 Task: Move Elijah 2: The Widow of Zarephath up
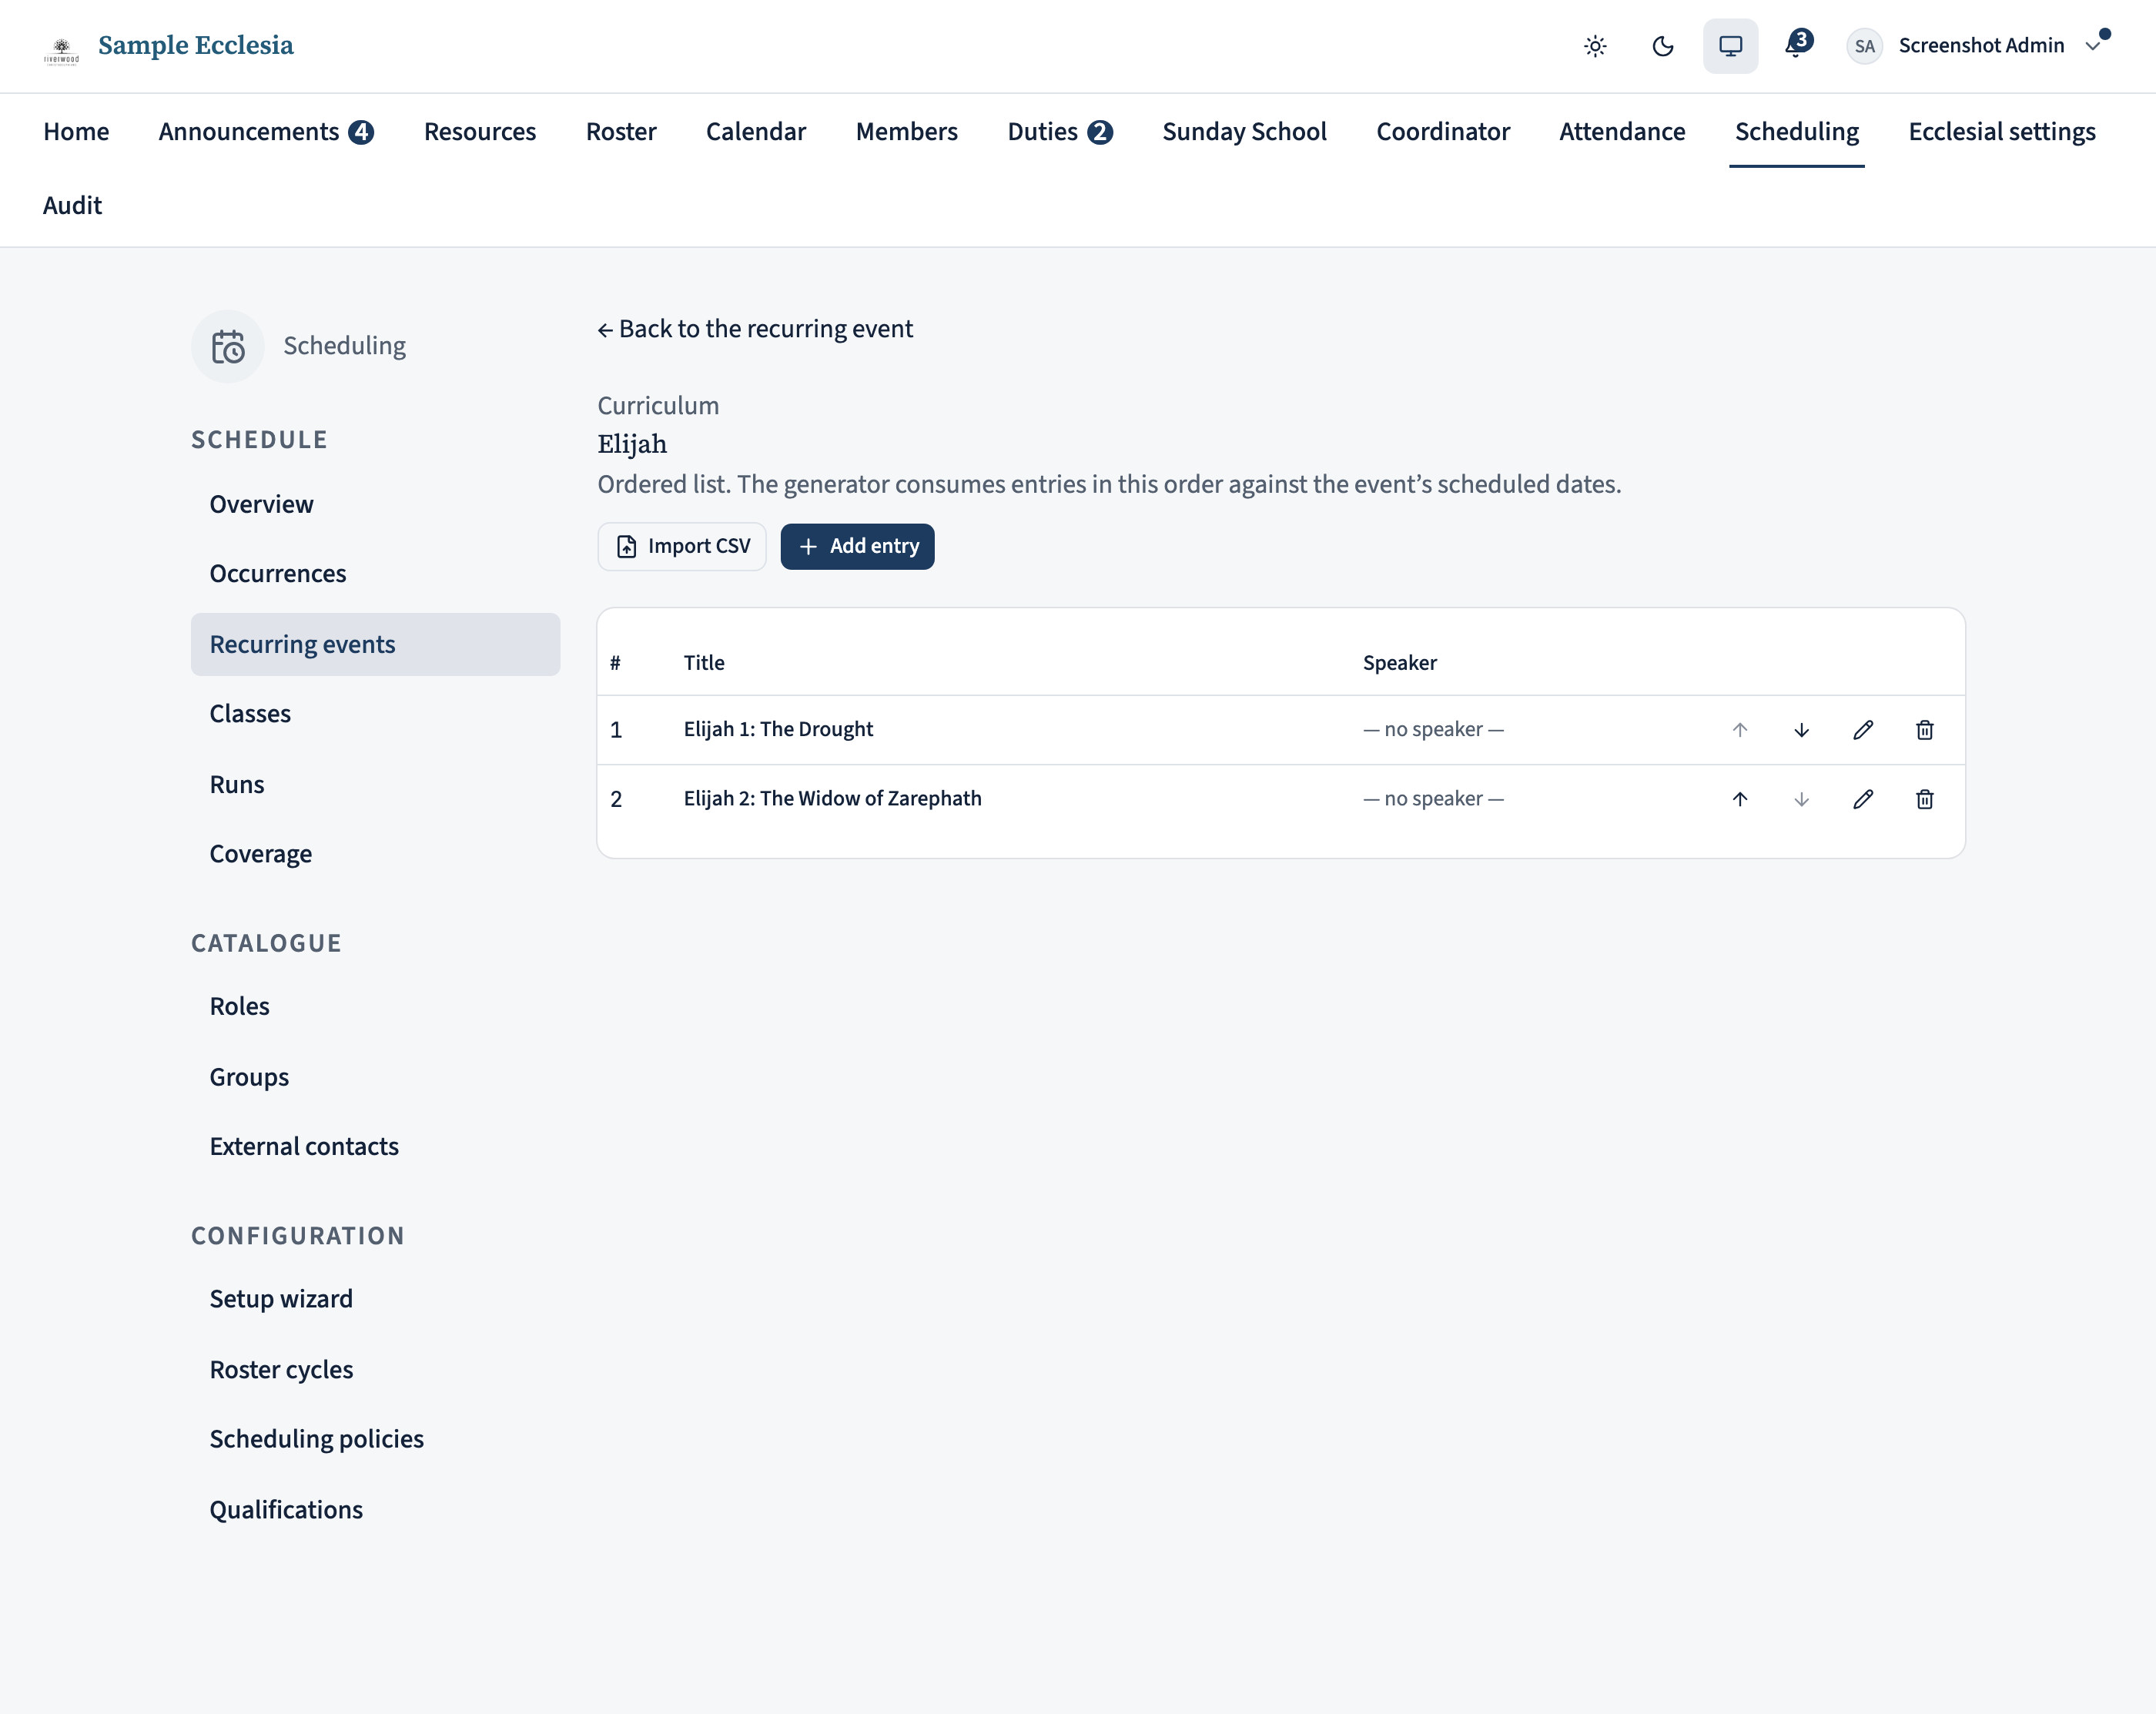1740,799
